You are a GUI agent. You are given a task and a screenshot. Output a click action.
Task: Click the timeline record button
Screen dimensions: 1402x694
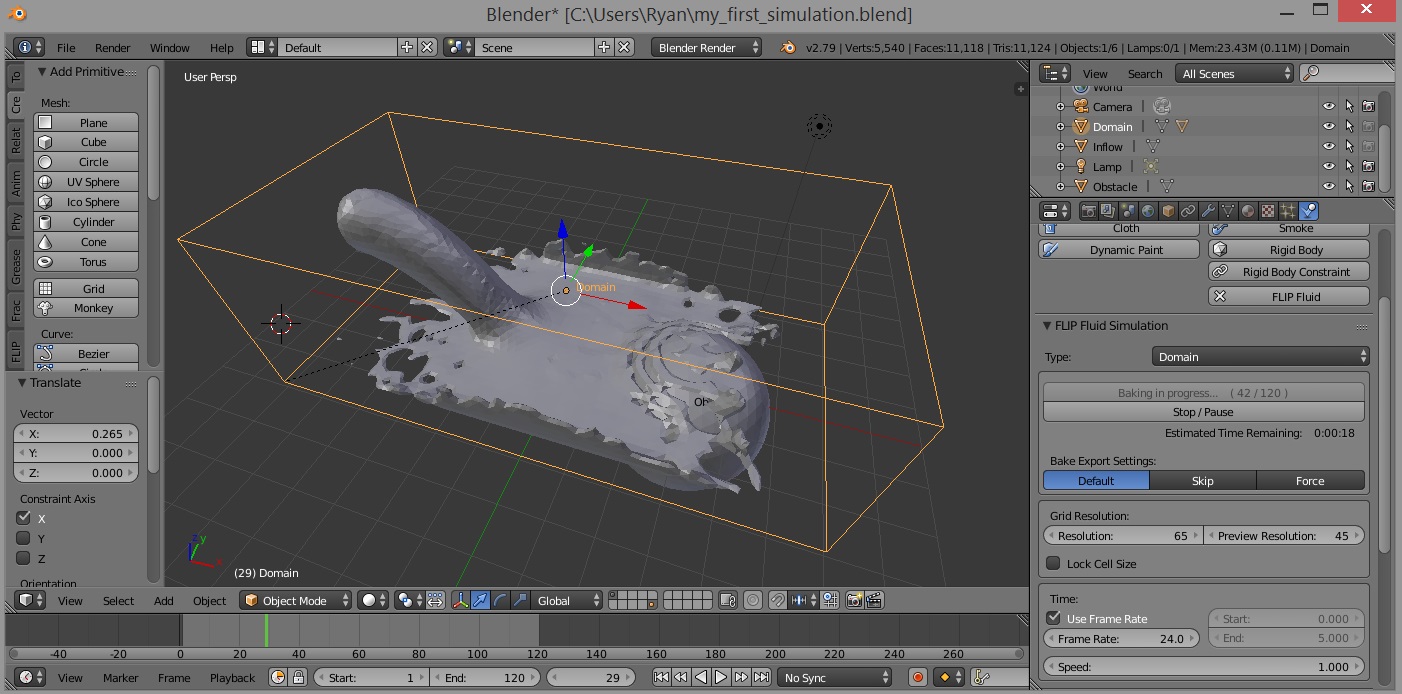coord(918,677)
